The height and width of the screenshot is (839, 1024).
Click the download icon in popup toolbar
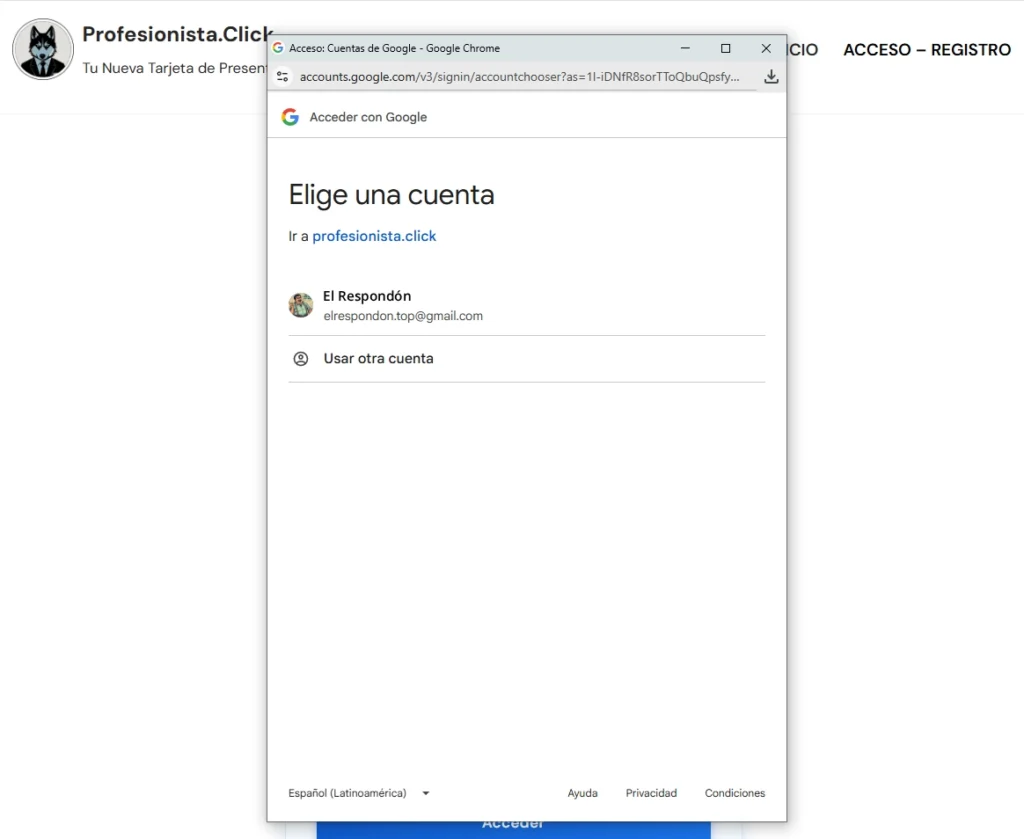[771, 76]
